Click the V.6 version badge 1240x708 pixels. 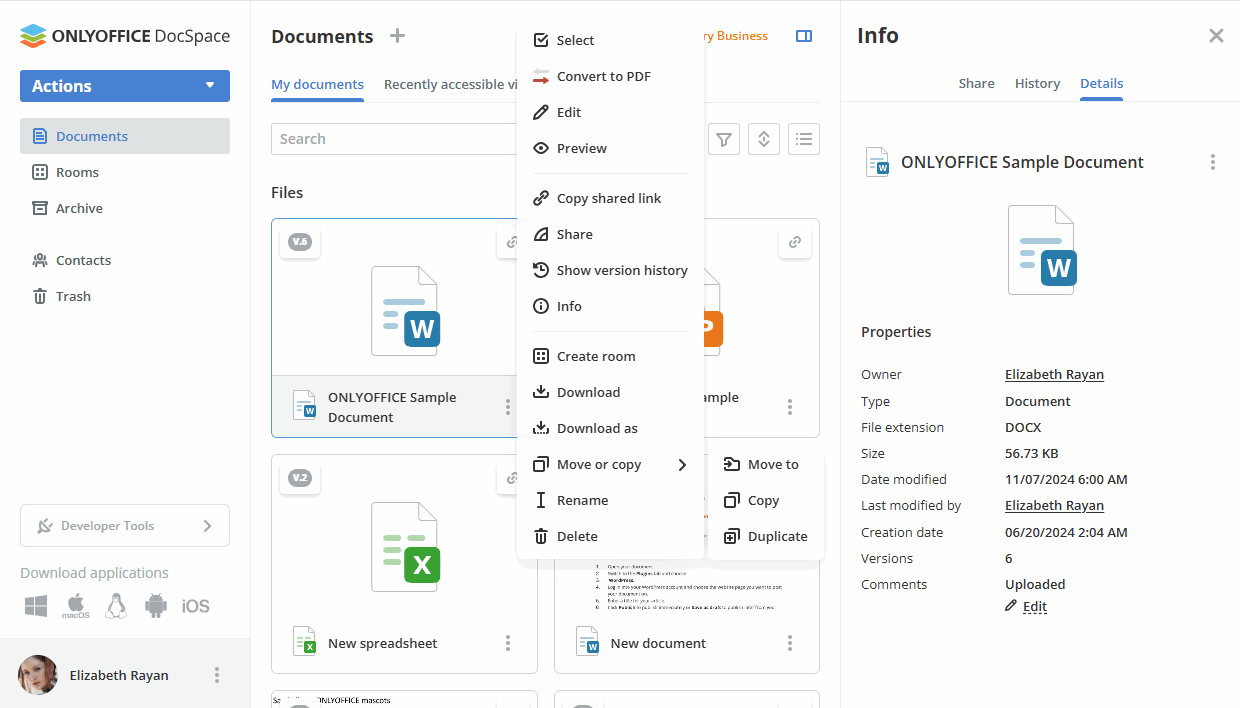(x=300, y=242)
